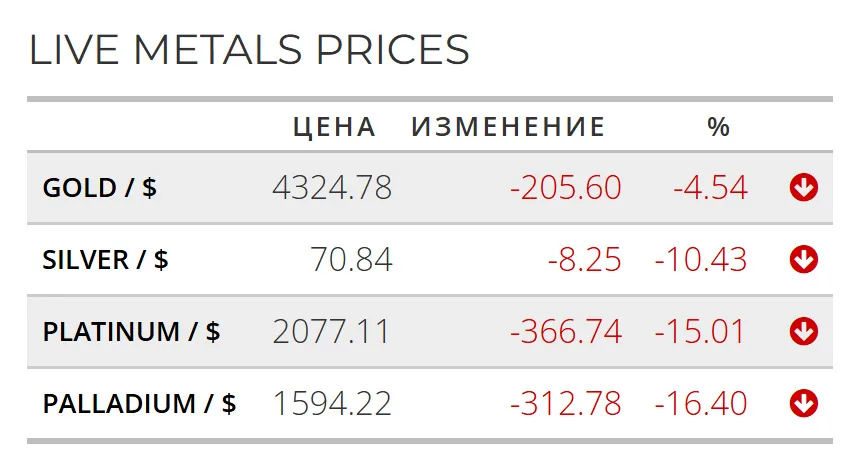The width and height of the screenshot is (862, 474).
Task: Click the red down arrow for Silver
Action: (x=803, y=260)
